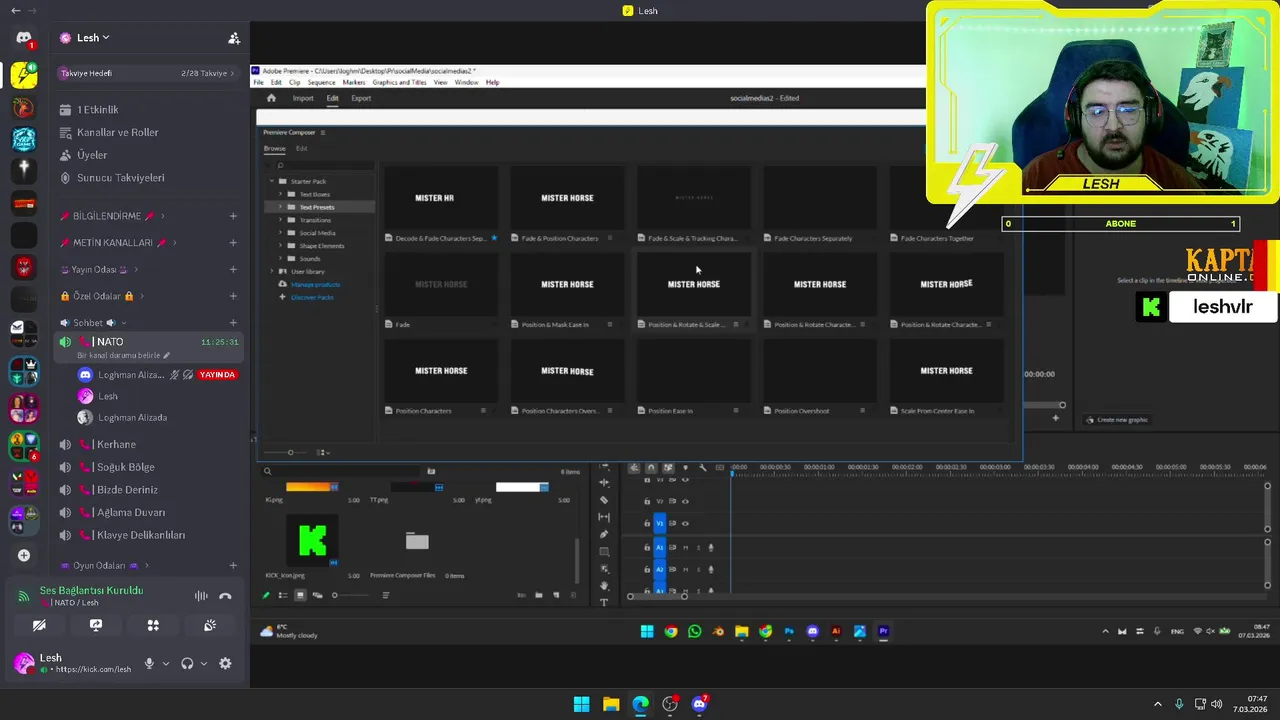Toggle Snap in timeline
The height and width of the screenshot is (720, 1280).
click(x=651, y=467)
